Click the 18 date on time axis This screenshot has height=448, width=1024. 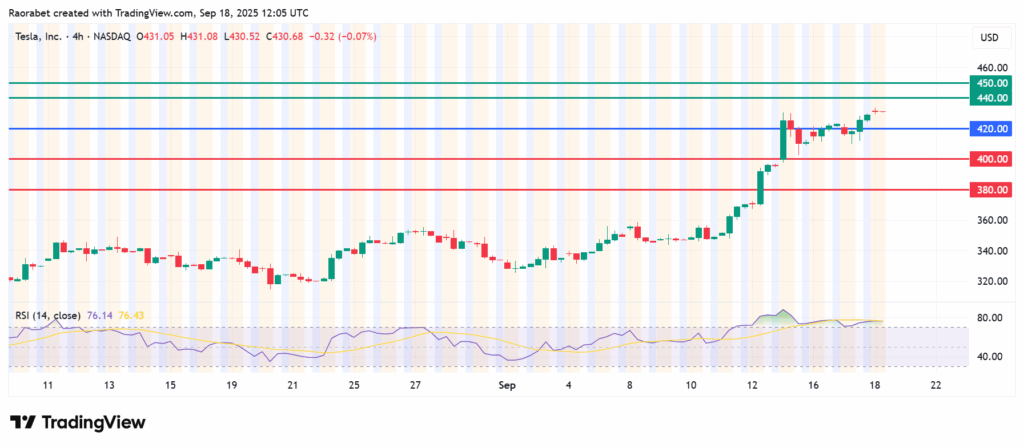click(x=873, y=384)
